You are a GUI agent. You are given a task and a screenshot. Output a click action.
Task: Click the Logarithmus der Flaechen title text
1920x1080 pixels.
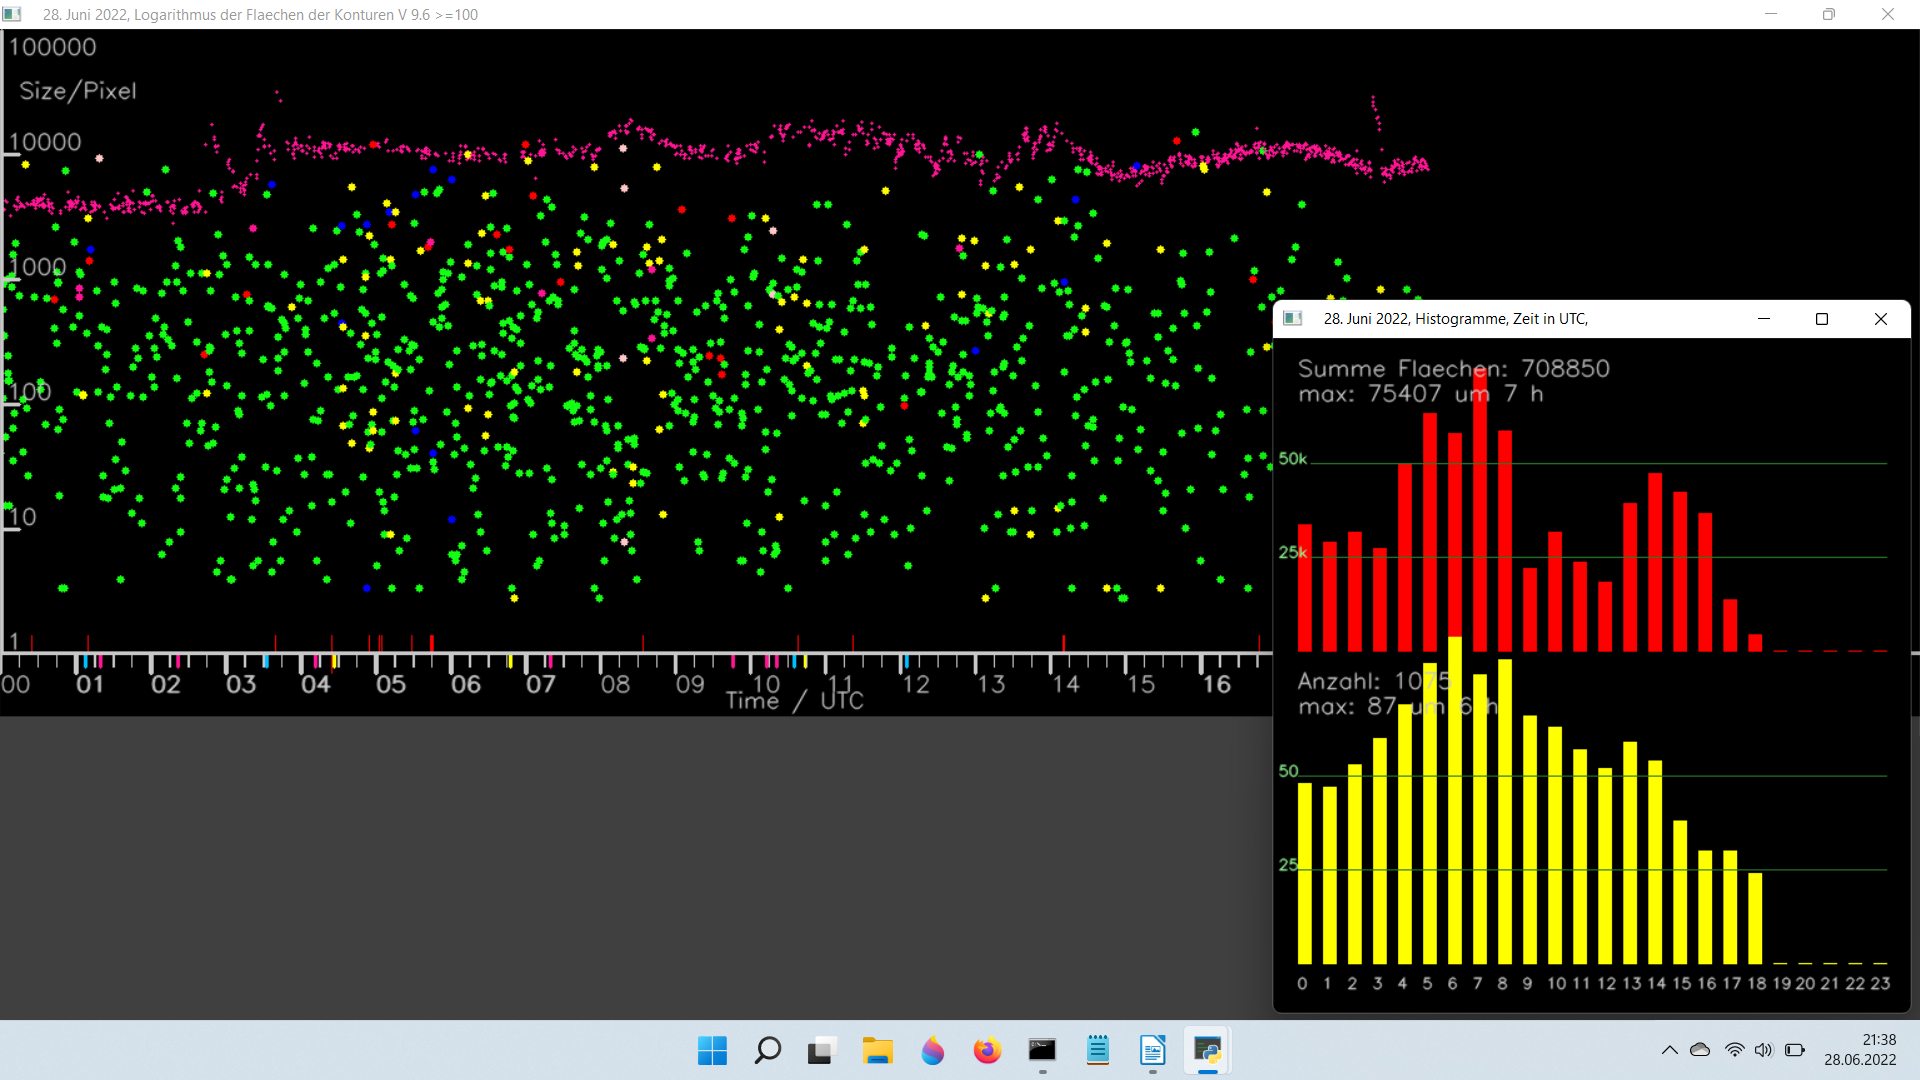(260, 14)
